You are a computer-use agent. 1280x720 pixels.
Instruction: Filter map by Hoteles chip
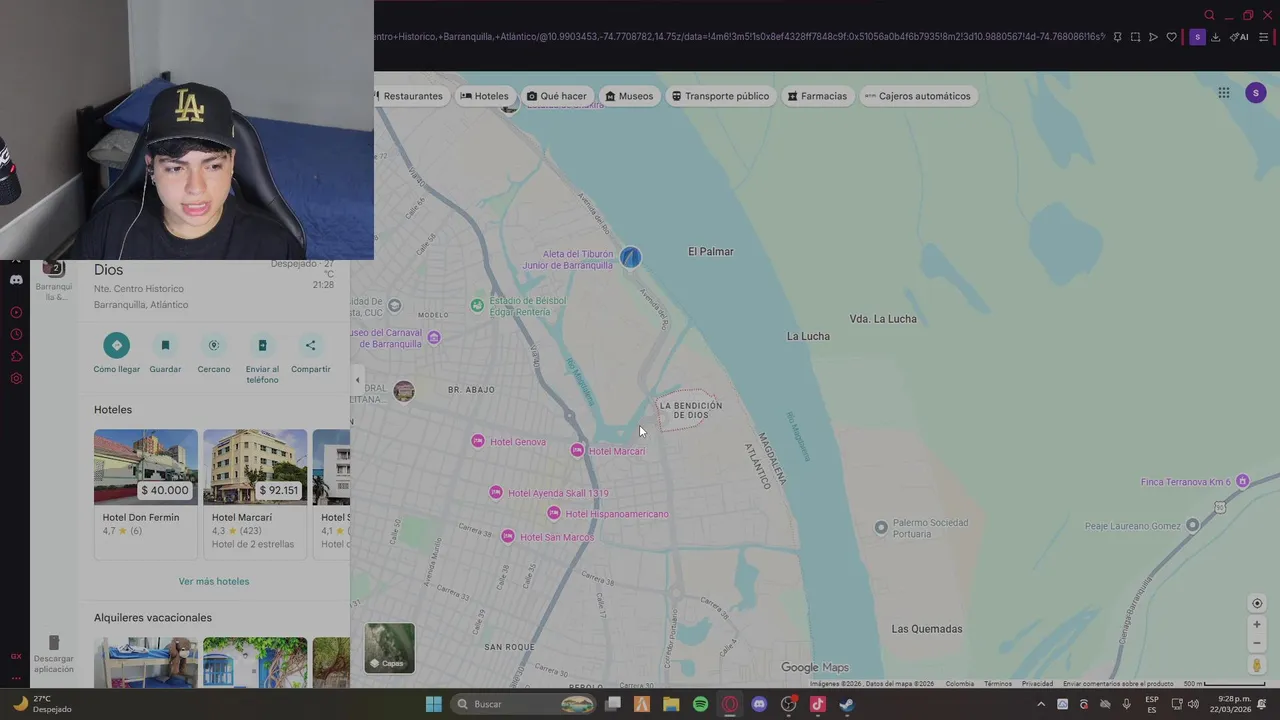point(485,96)
